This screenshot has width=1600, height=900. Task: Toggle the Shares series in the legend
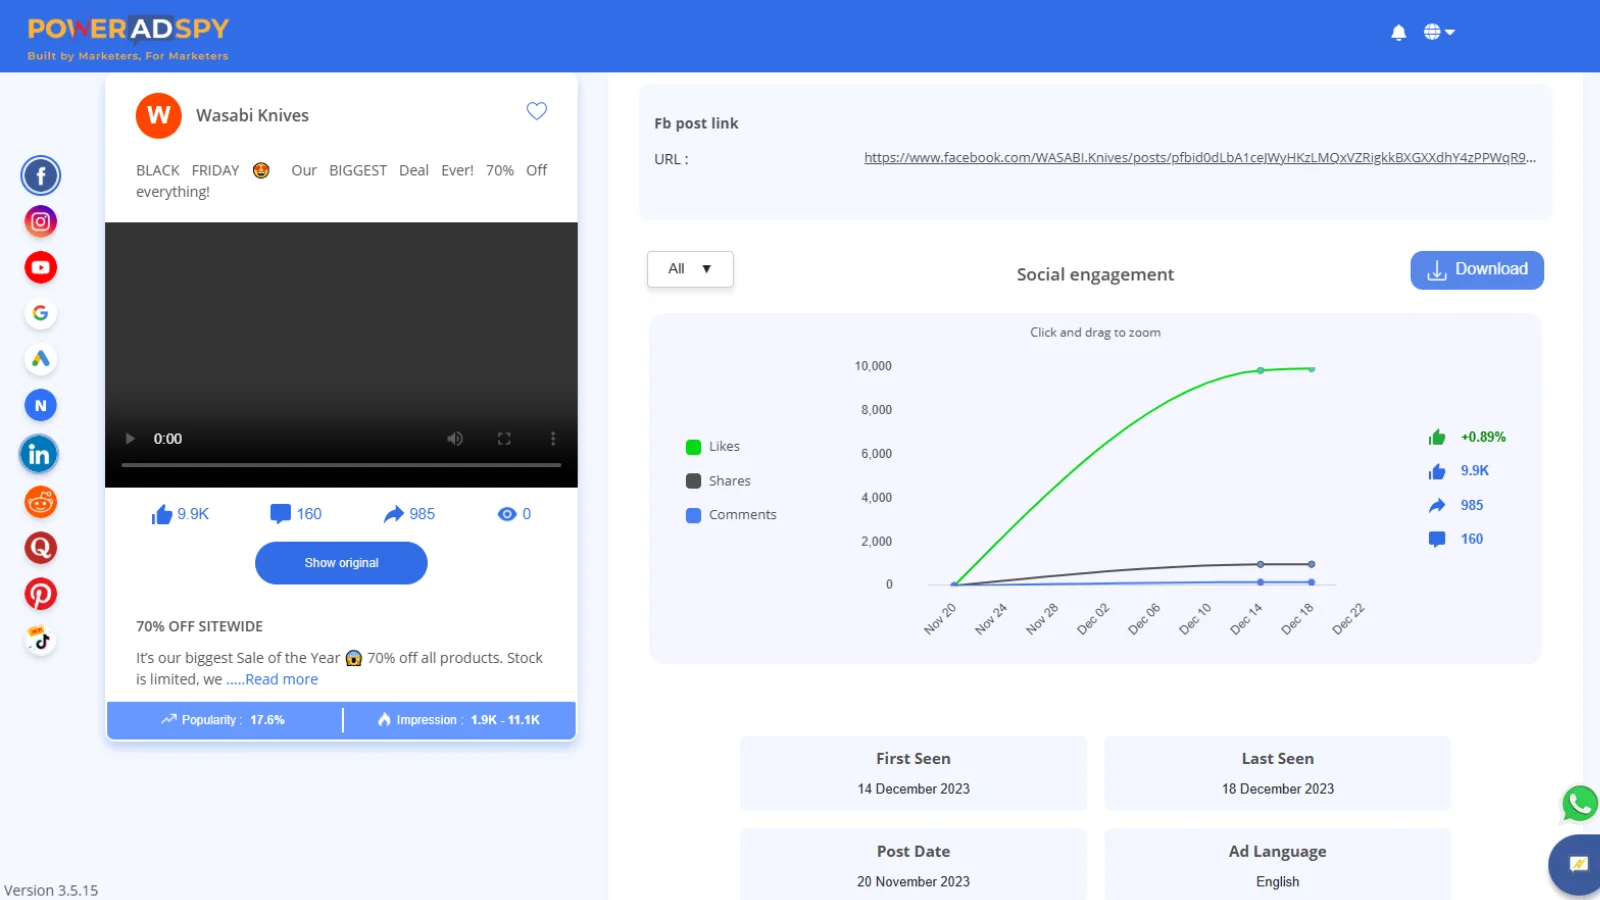pyautogui.click(x=718, y=481)
